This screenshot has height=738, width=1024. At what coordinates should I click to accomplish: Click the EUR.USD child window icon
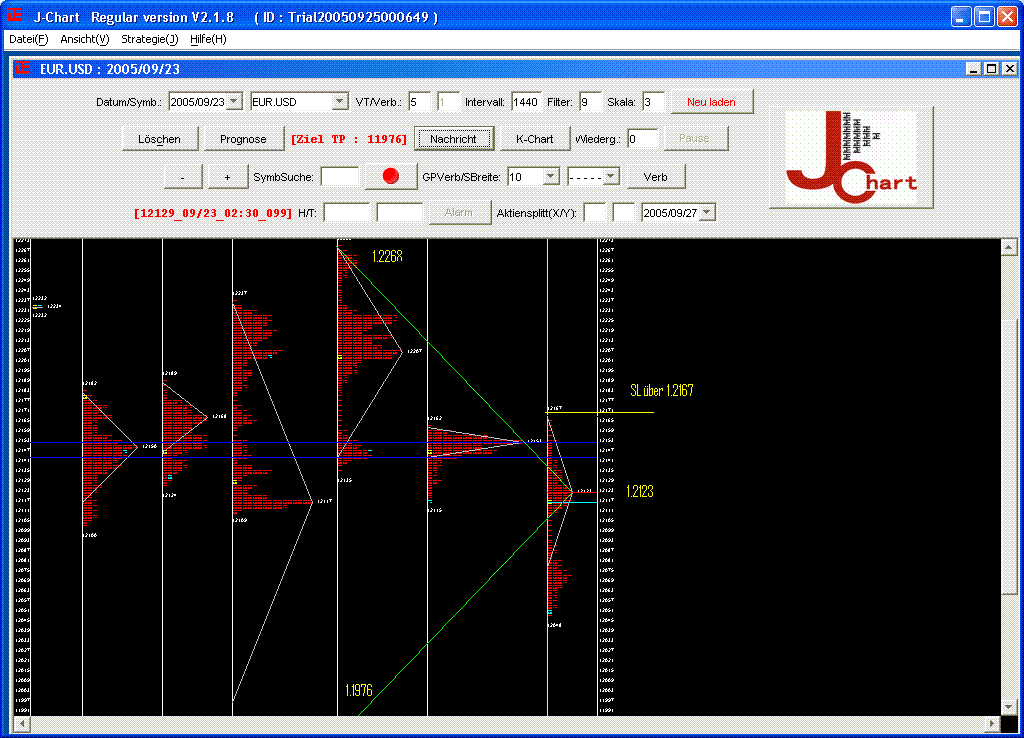pyautogui.click(x=22, y=69)
